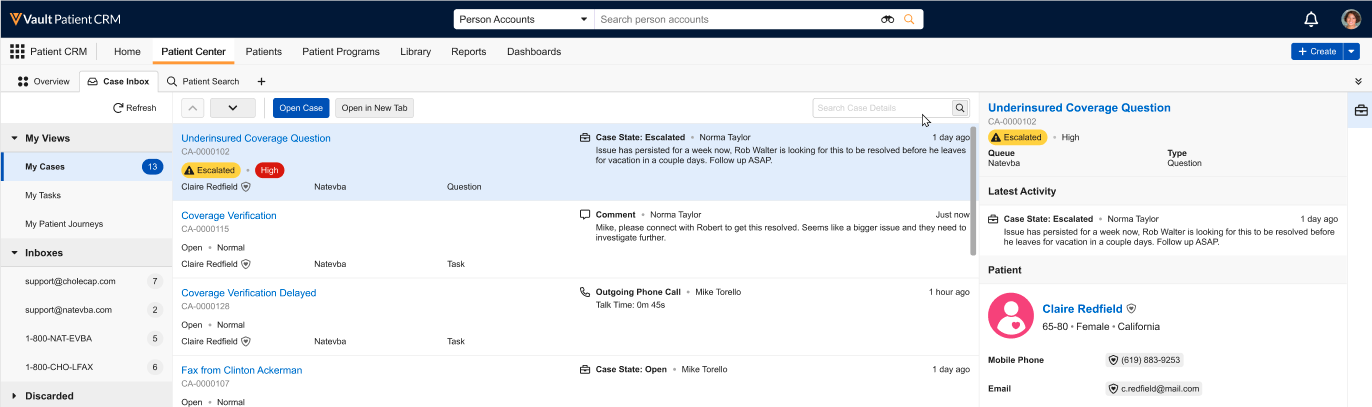Image resolution: width=1372 pixels, height=407 pixels.
Task: Click the plus icon to add tab
Action: tap(261, 81)
